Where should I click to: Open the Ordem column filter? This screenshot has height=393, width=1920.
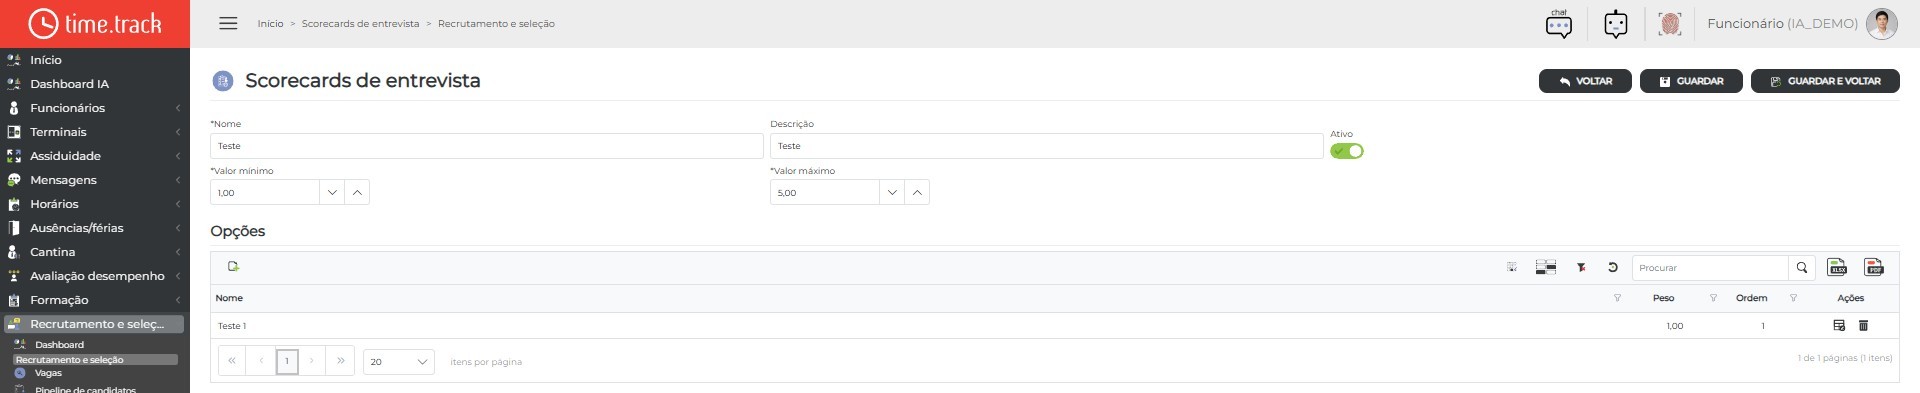(x=1793, y=298)
